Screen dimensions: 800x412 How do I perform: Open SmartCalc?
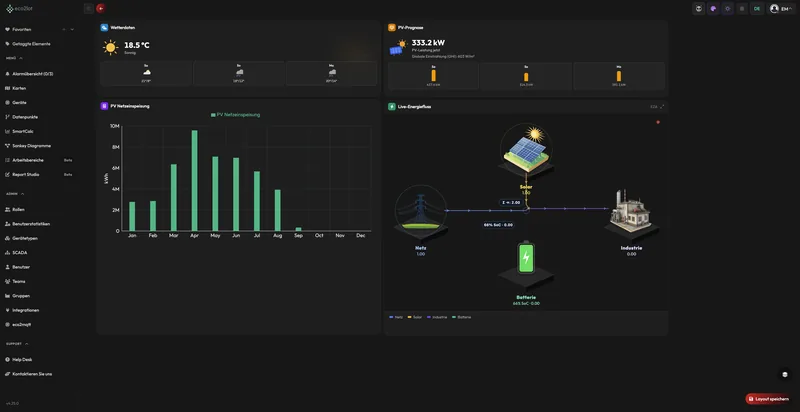tap(22, 131)
